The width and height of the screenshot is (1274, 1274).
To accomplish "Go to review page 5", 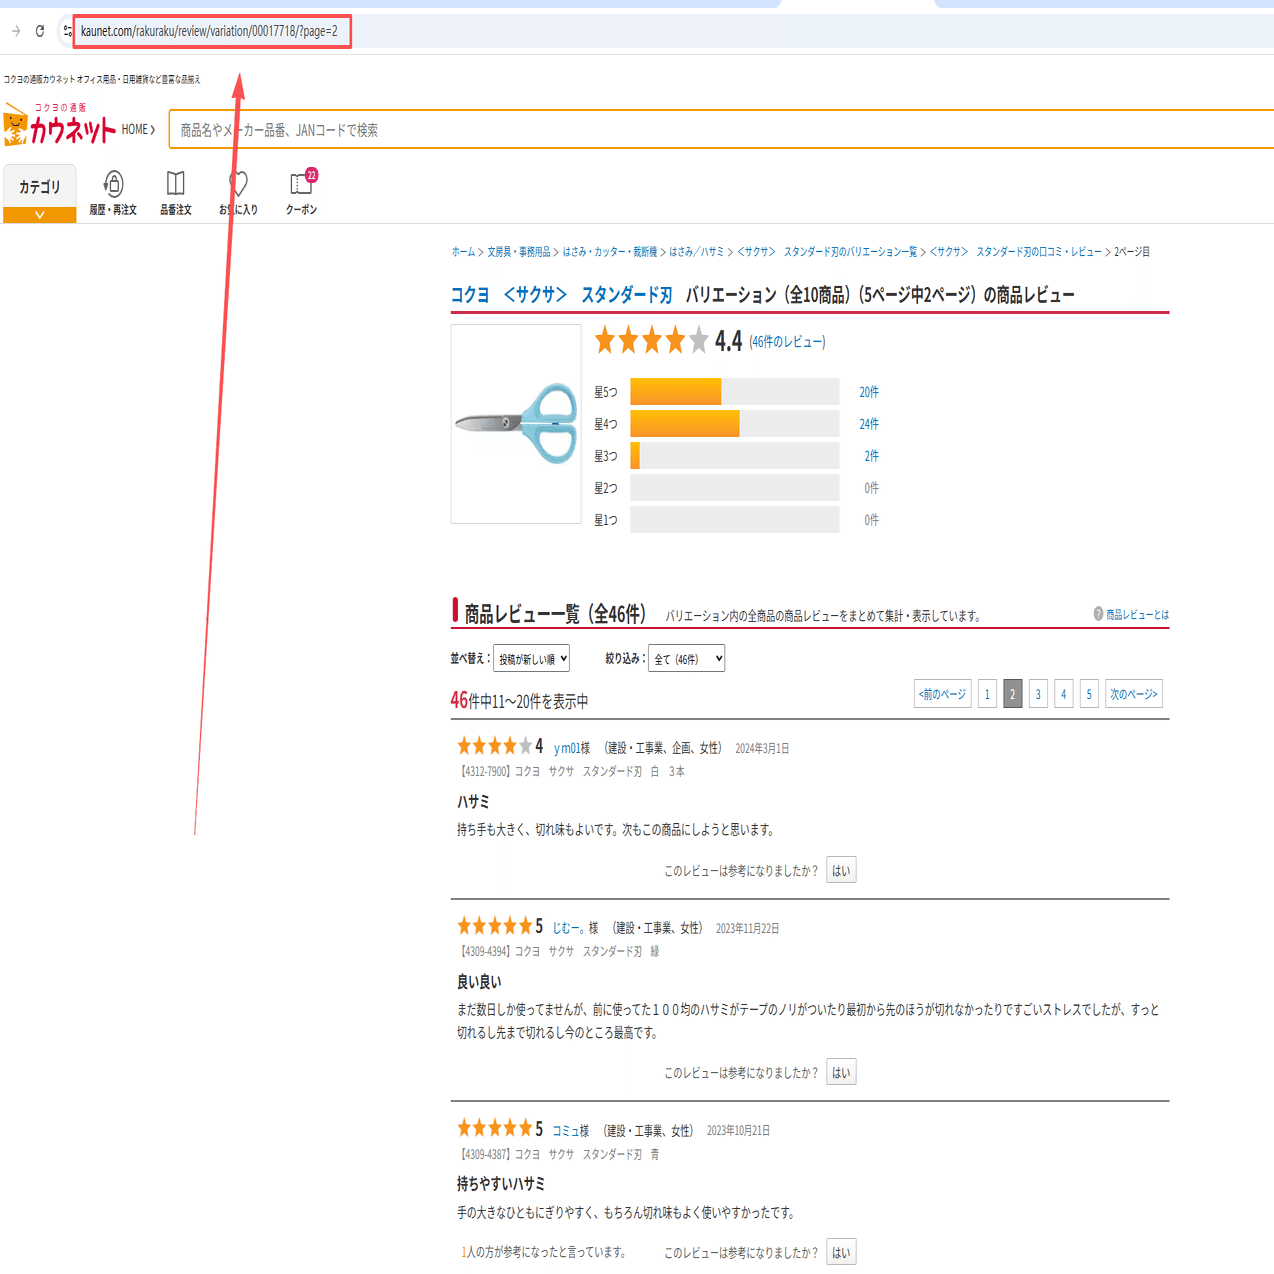I will 1090,694.
